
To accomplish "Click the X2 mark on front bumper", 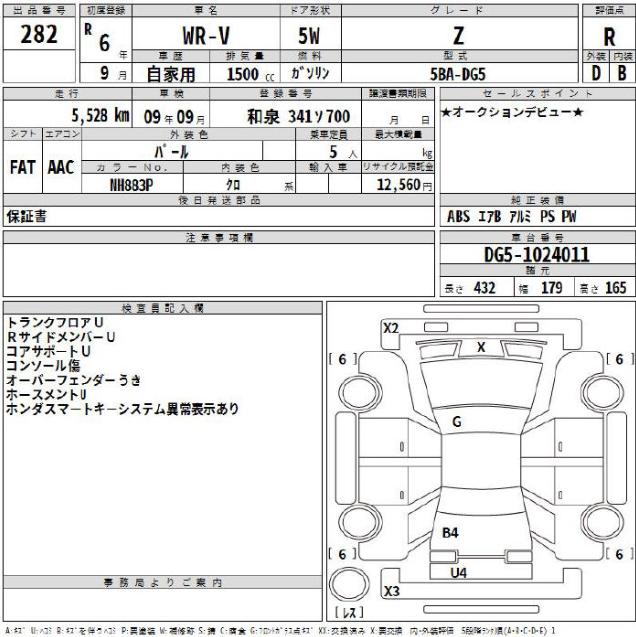I will point(391,328).
